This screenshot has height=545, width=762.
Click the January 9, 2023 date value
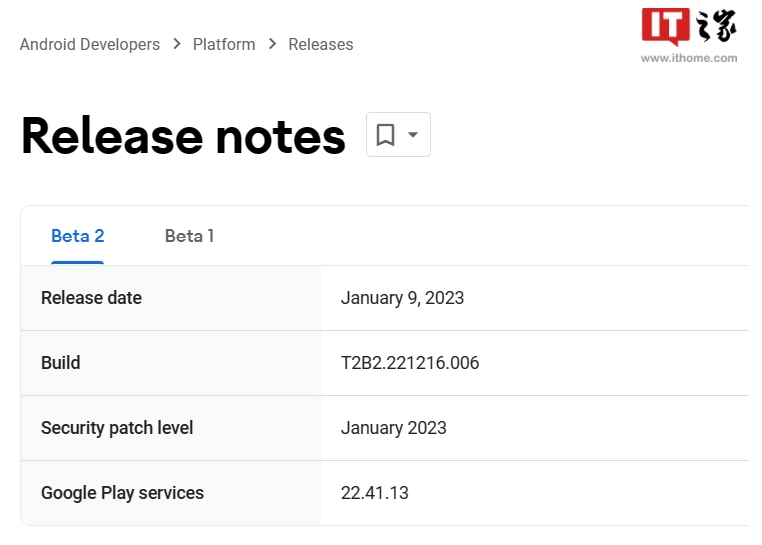coord(402,298)
